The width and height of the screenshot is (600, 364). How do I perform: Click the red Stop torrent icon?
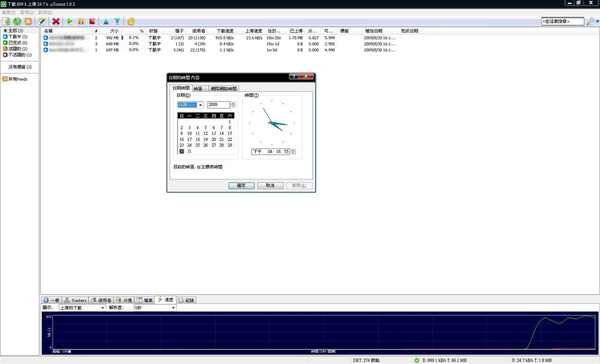coord(92,21)
